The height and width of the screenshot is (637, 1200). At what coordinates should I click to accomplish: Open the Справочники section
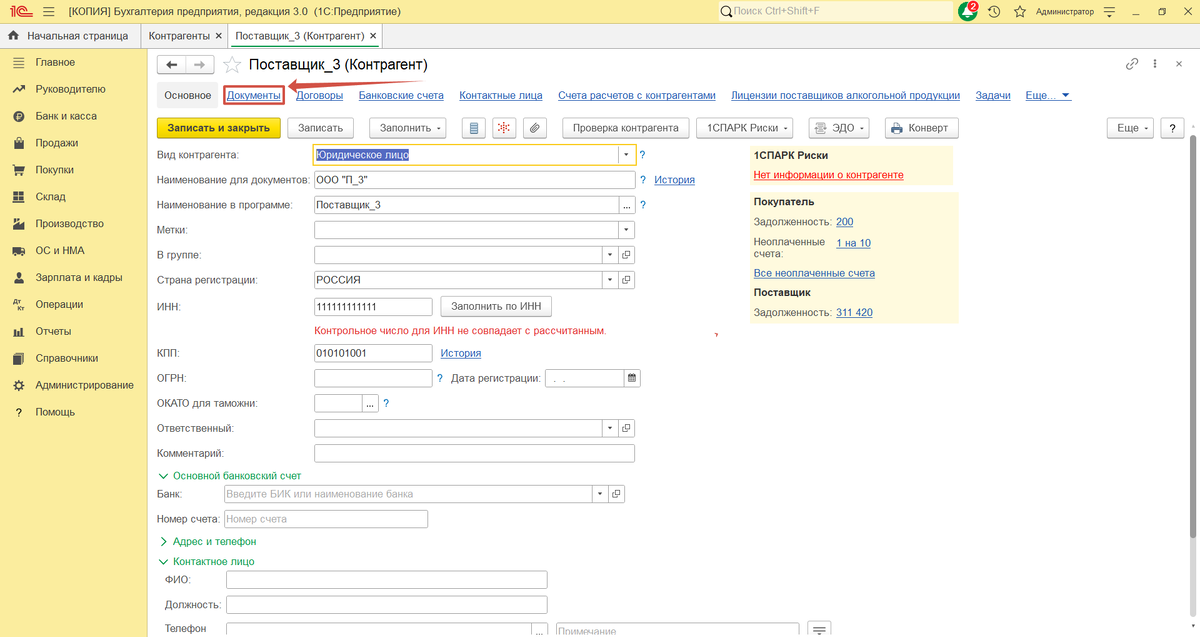[66, 358]
